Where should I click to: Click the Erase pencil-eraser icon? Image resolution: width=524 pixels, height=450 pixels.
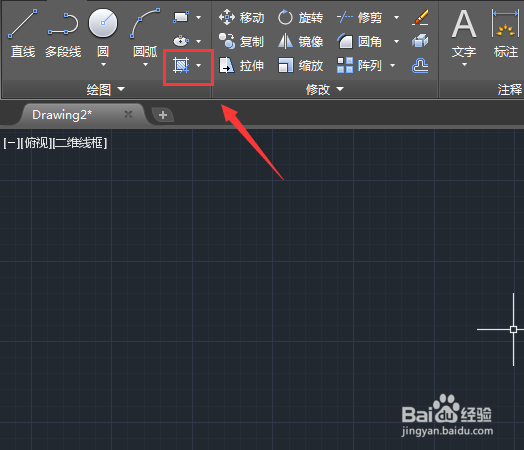point(420,17)
